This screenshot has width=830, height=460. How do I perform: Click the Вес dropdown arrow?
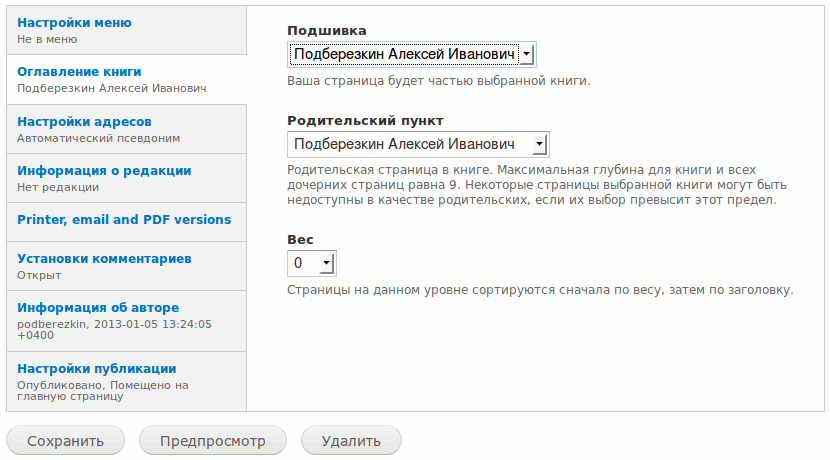pos(327,263)
